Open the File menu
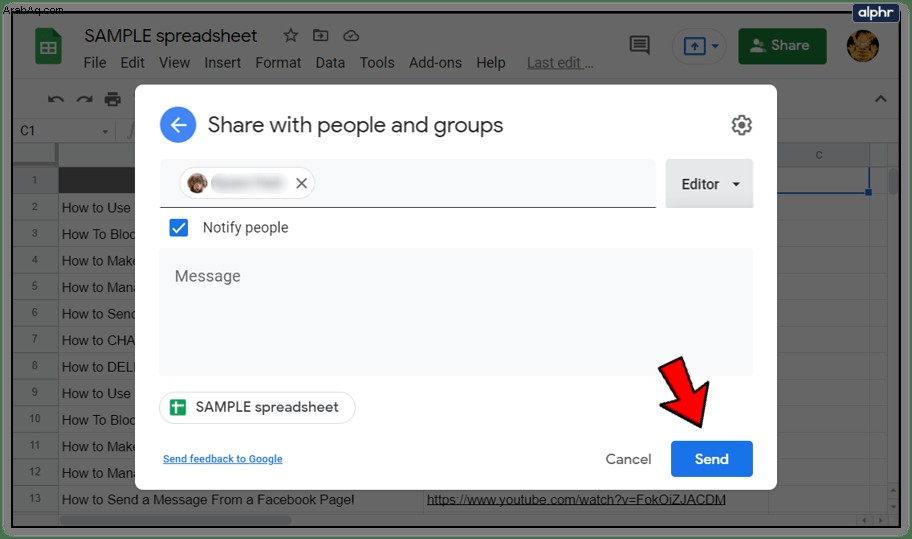The height and width of the screenshot is (539, 912). coord(95,62)
